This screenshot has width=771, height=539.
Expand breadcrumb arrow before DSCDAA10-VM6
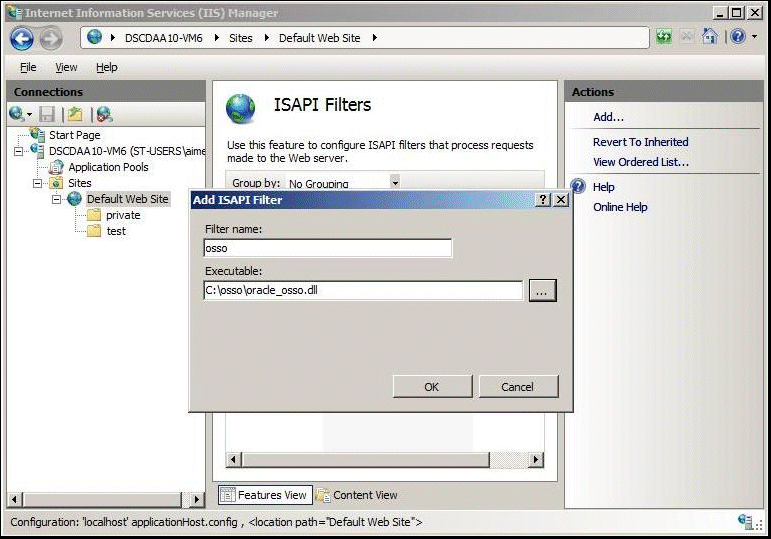[113, 37]
